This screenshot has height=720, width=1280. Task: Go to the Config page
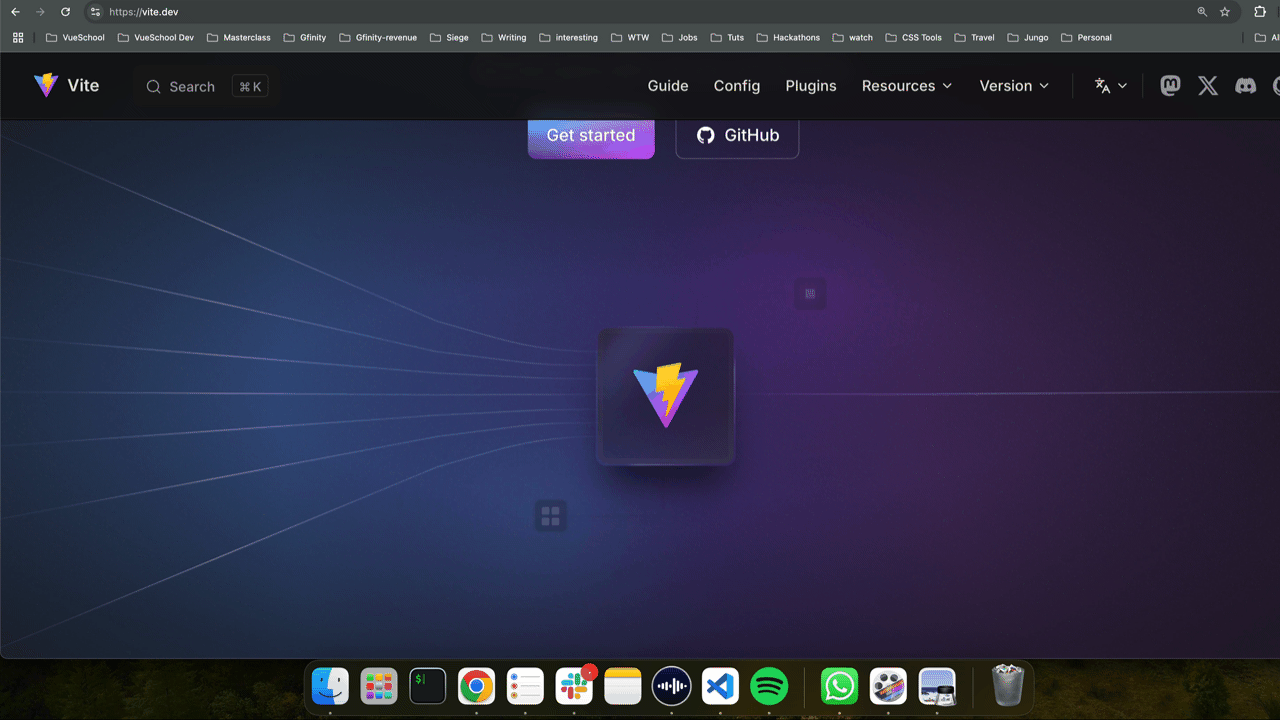click(737, 86)
